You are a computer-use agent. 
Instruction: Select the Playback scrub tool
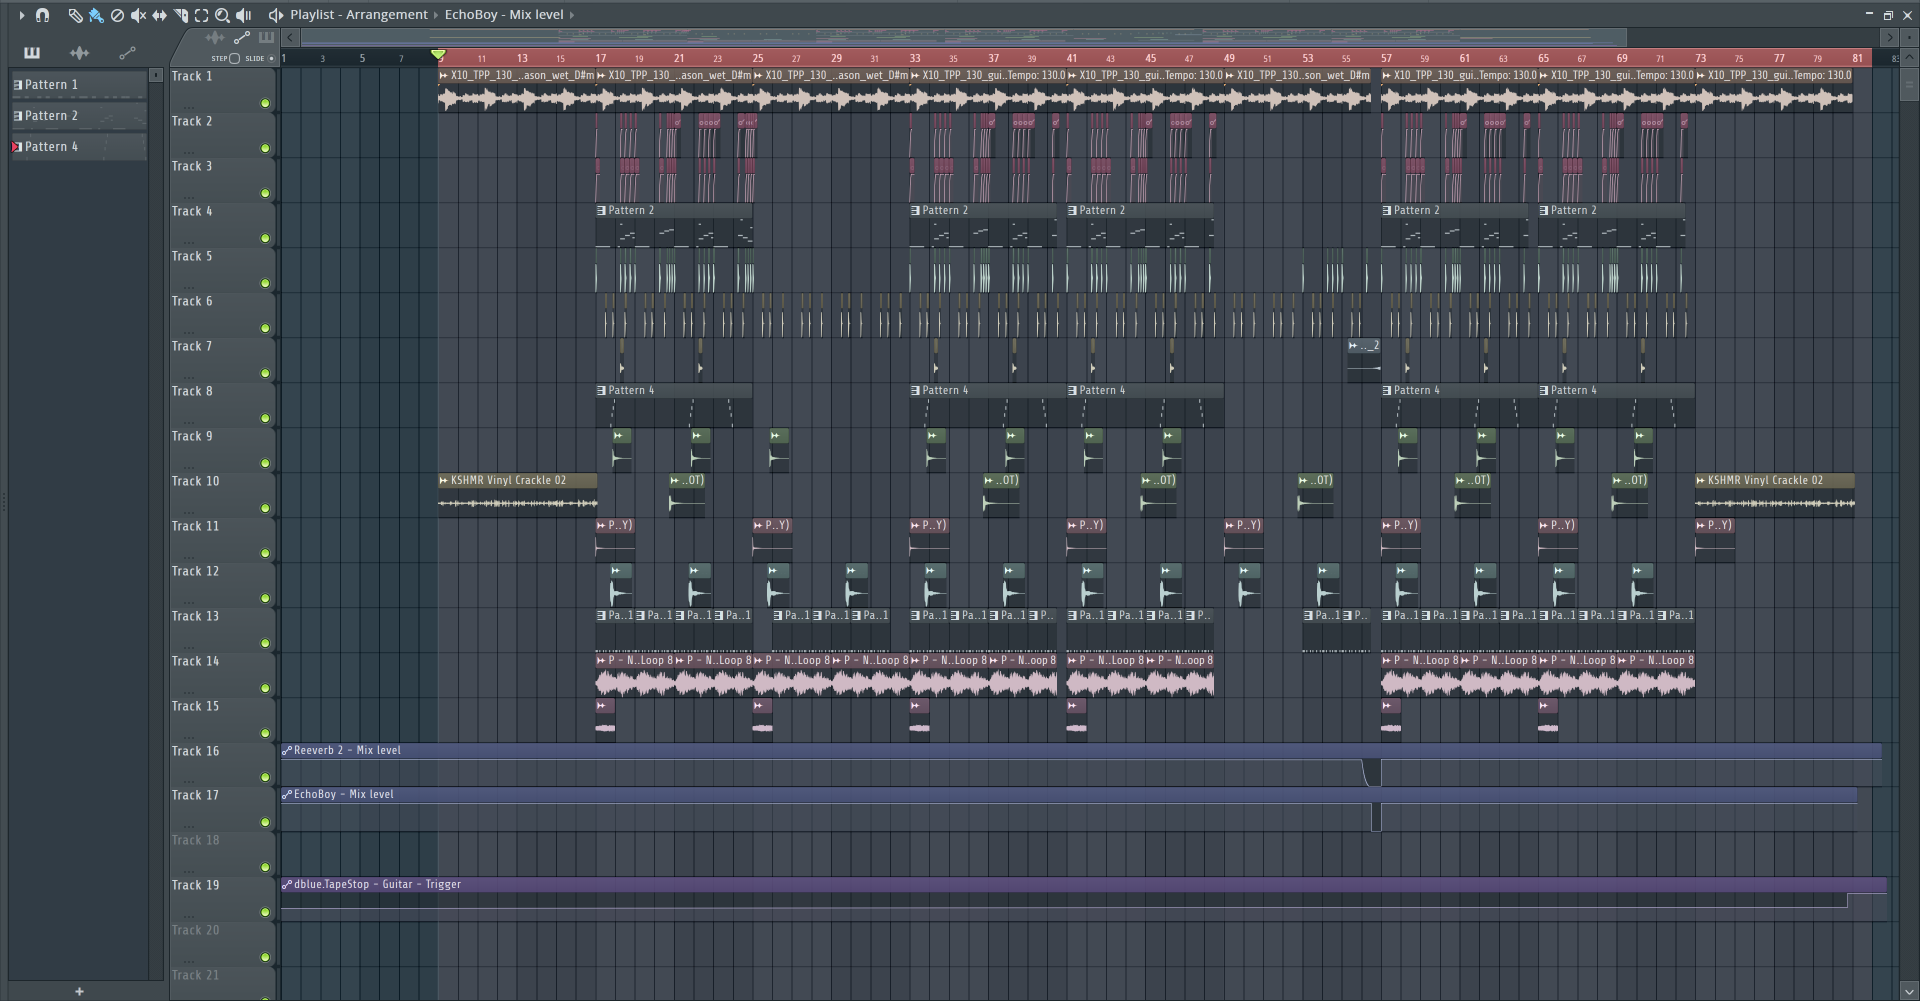(244, 15)
